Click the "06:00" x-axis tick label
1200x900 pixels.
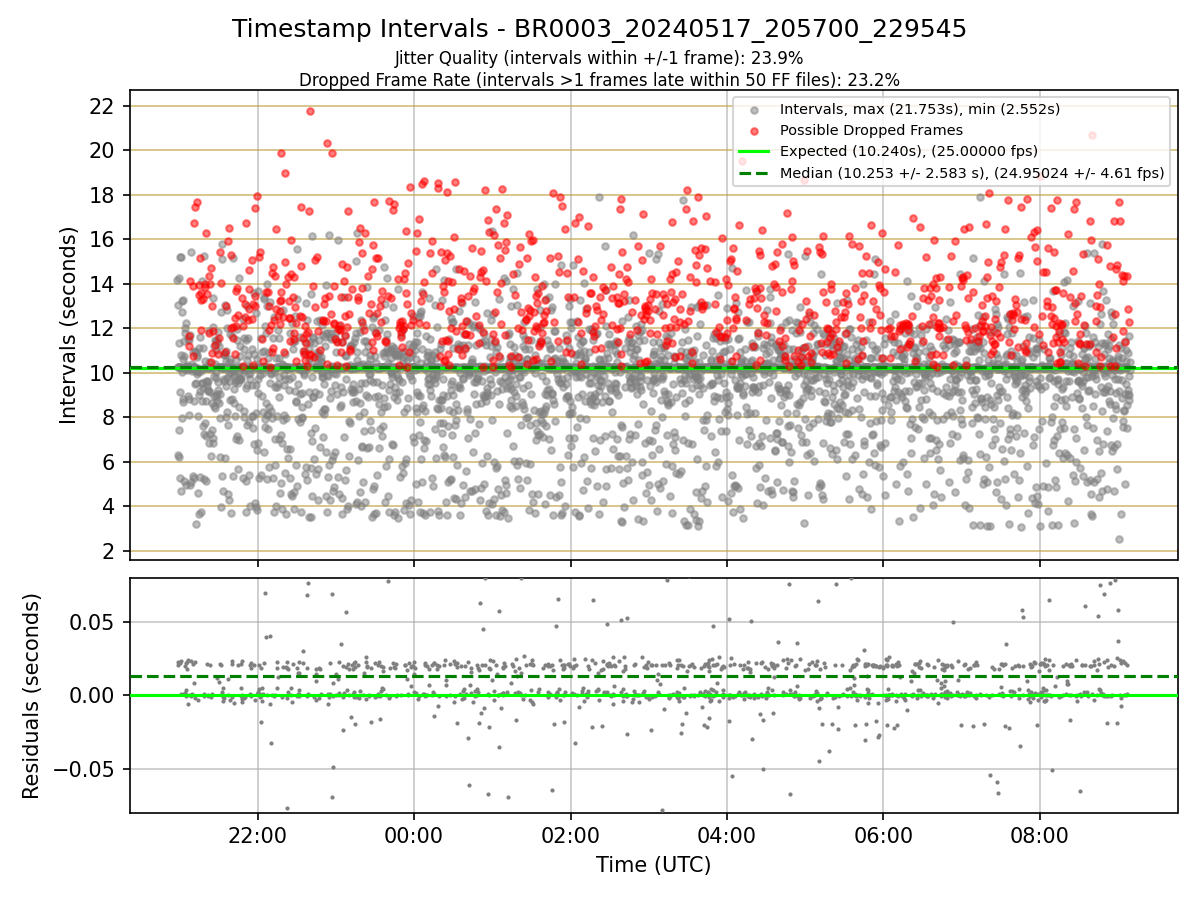pos(882,834)
